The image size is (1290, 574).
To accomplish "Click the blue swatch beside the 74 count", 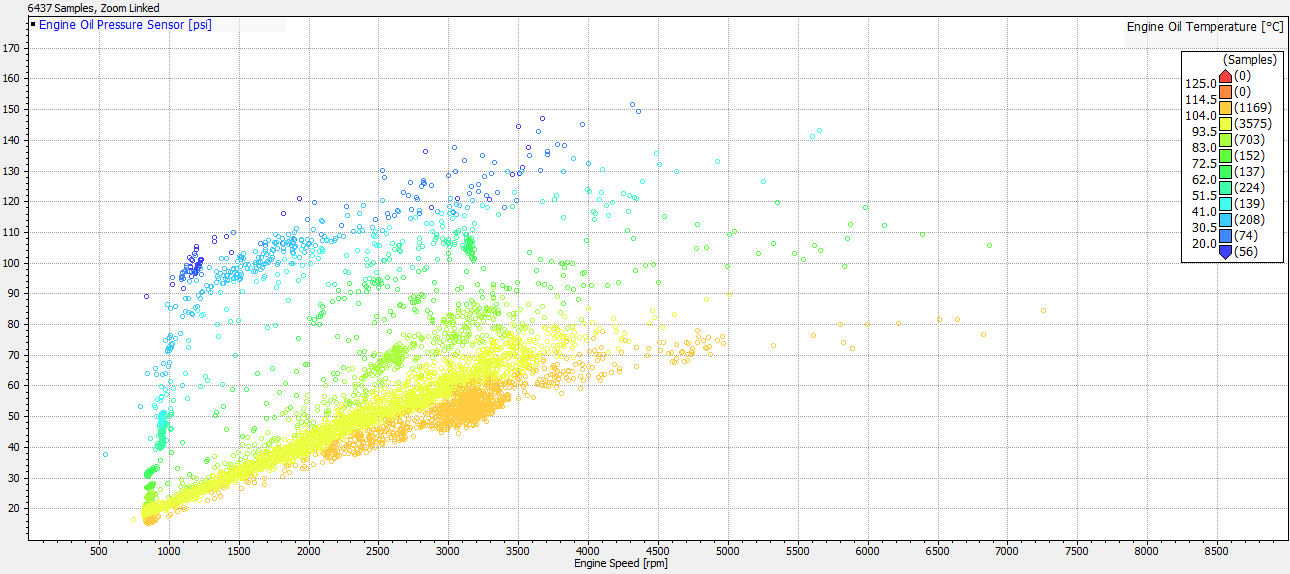I will pos(1225,236).
